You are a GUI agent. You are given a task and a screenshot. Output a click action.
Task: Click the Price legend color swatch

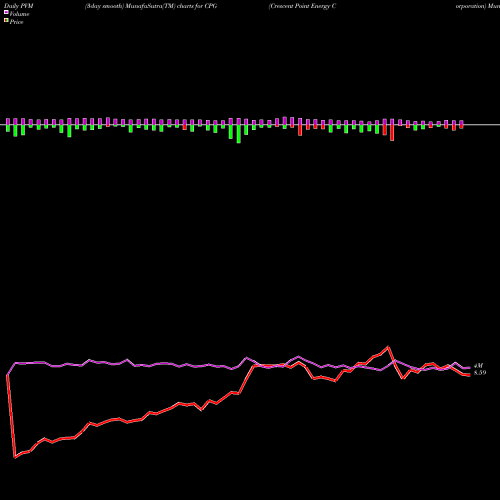(6, 21)
